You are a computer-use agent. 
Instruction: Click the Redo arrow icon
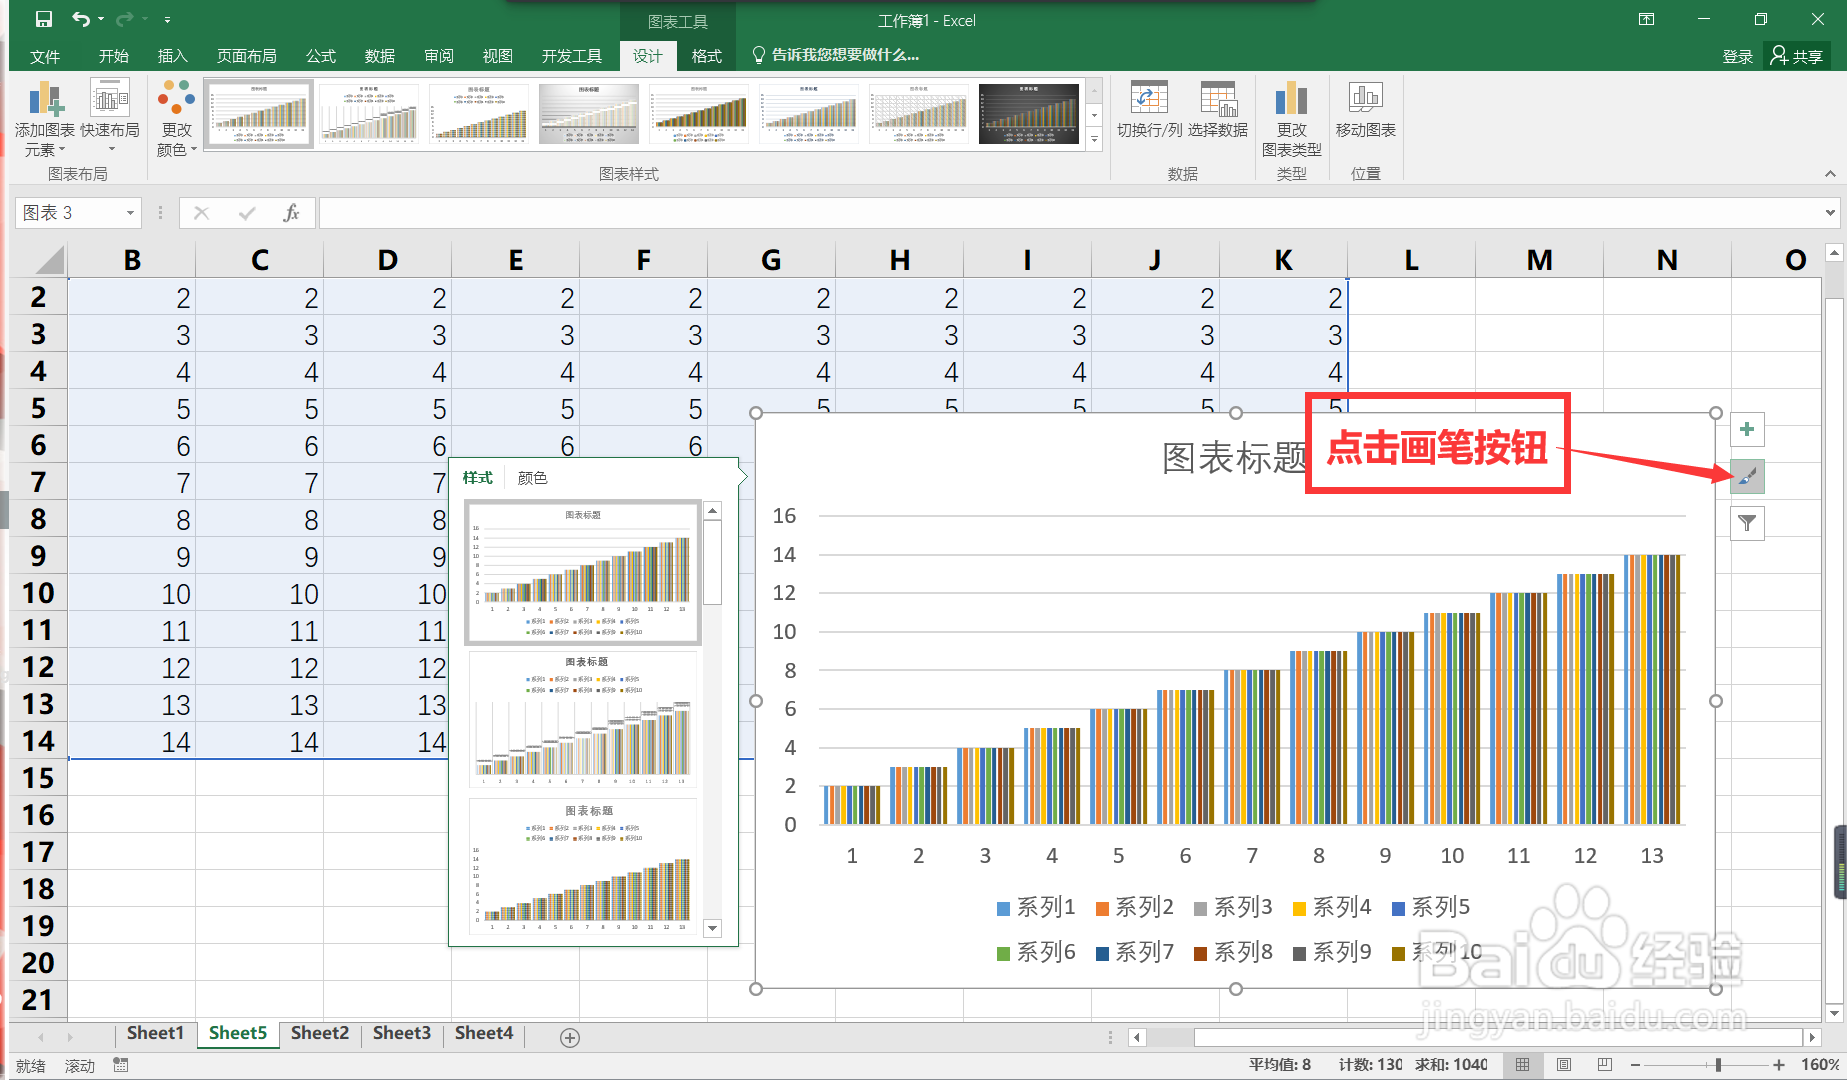point(125,19)
